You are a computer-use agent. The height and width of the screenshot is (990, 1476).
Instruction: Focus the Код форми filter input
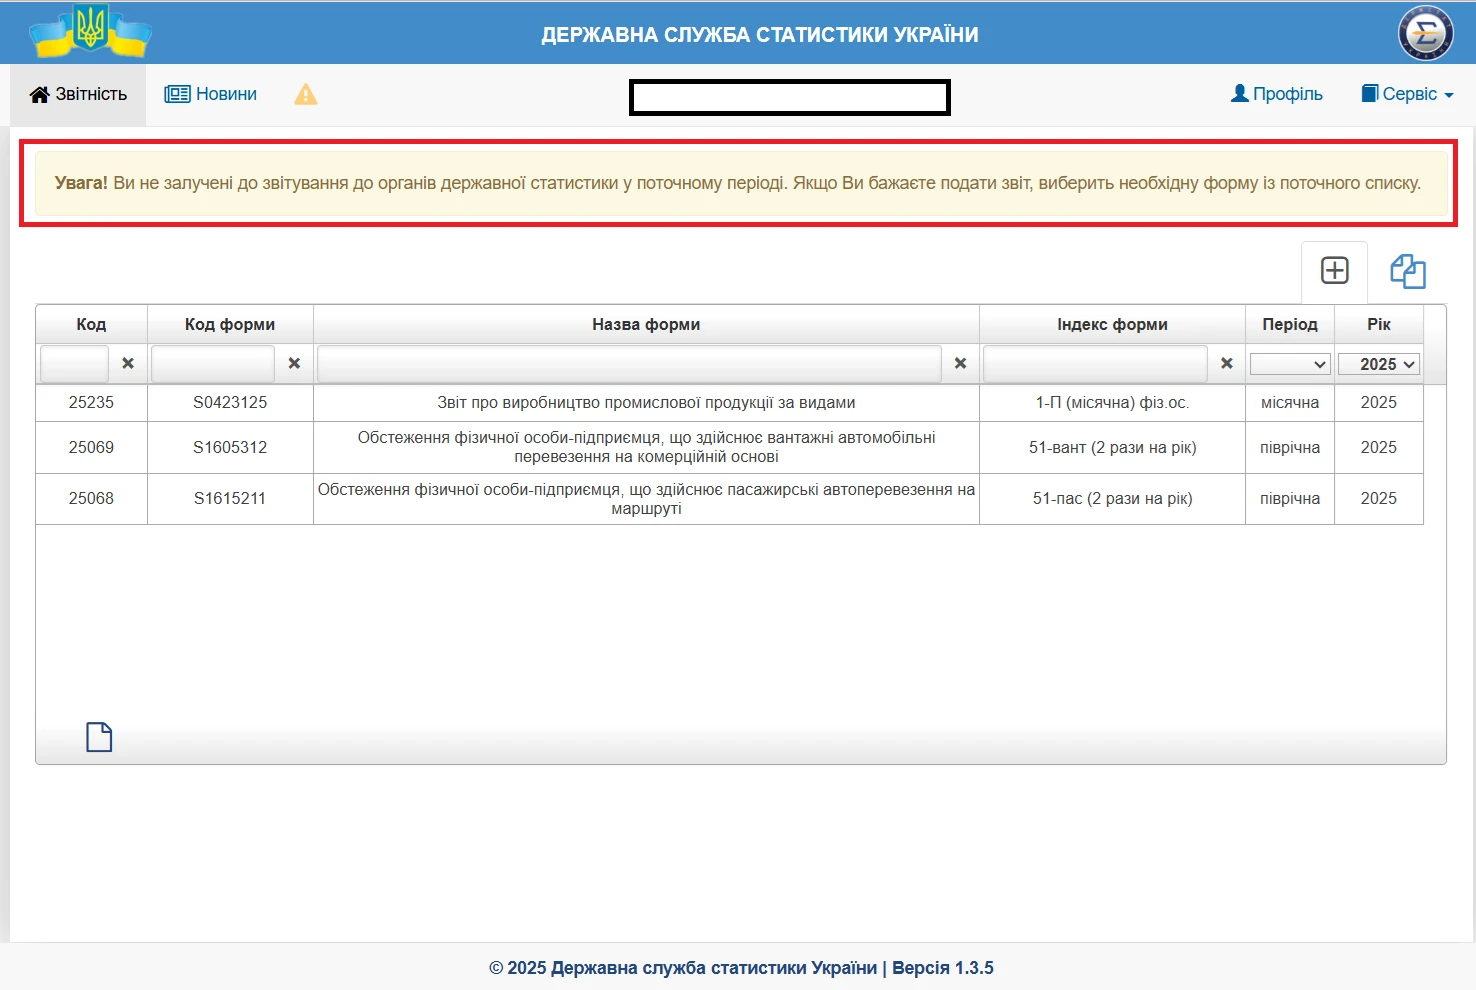coord(213,364)
